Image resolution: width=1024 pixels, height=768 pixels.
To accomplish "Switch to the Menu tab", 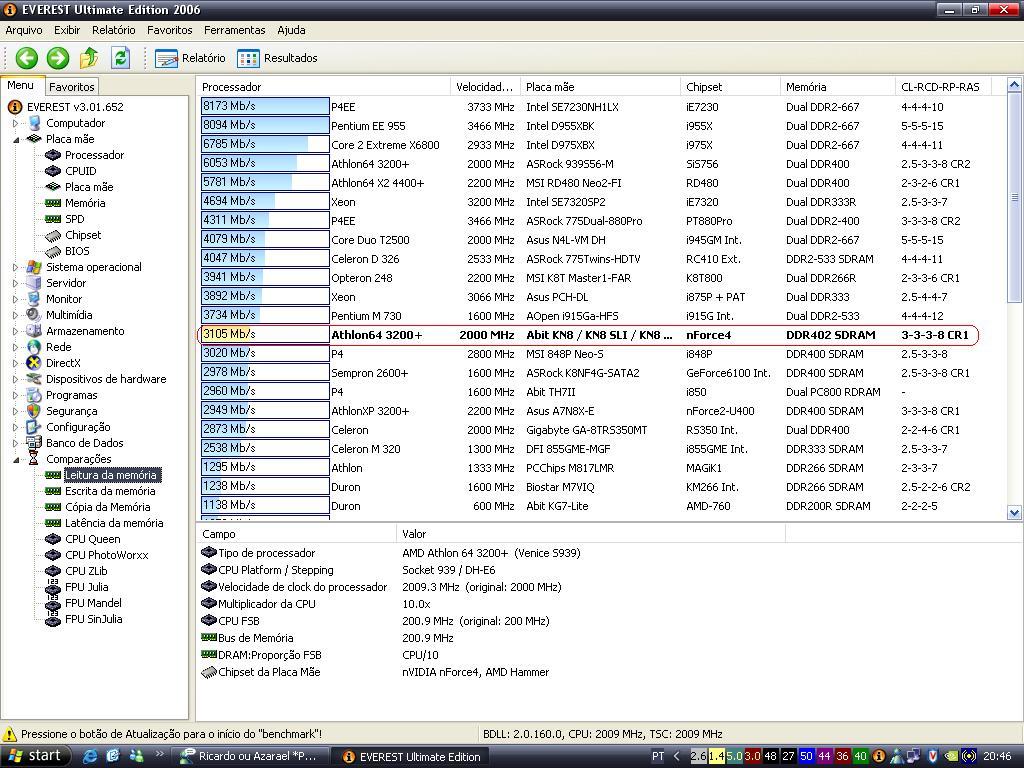I will [x=21, y=86].
